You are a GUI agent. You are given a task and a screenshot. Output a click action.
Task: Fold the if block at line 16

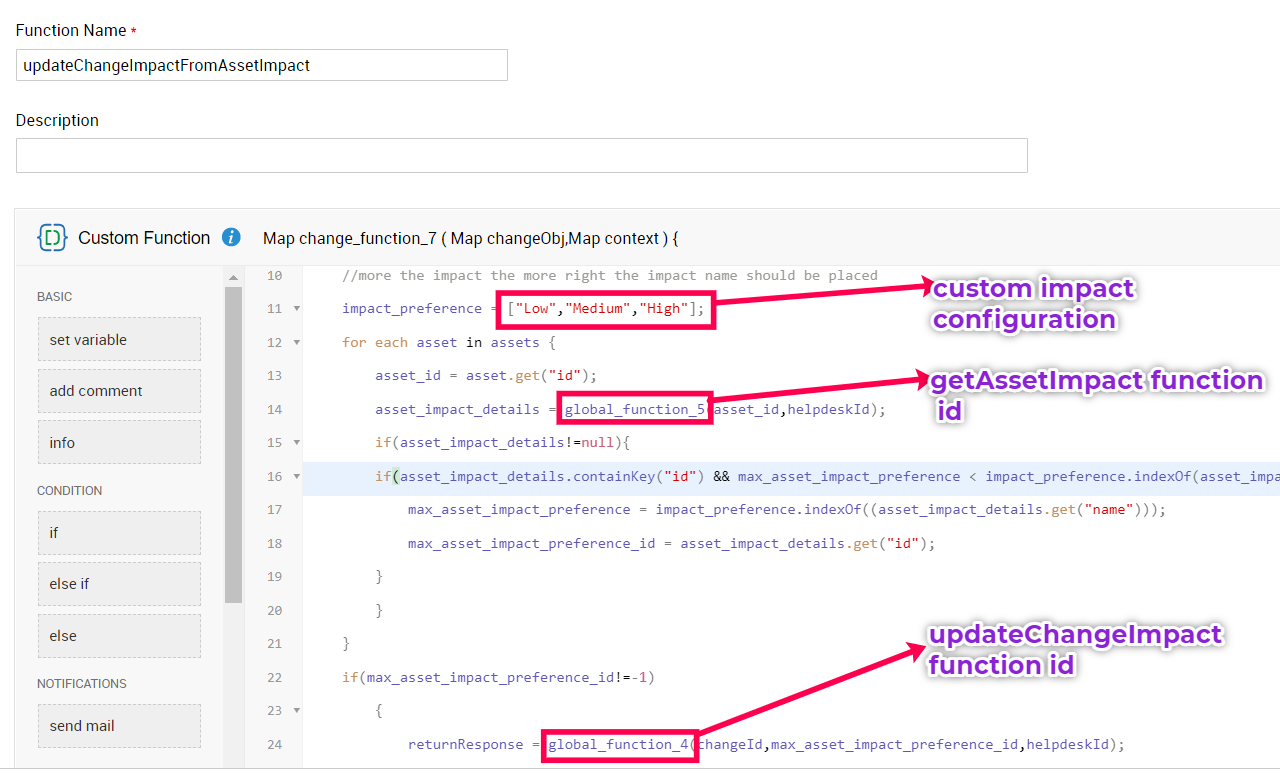297,476
